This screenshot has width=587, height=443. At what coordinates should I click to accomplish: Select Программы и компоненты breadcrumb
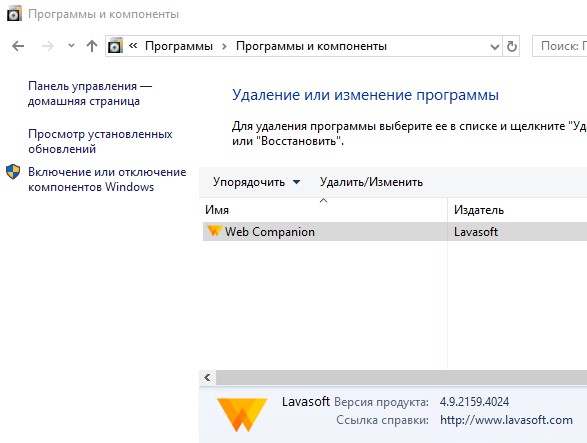pyautogui.click(x=311, y=46)
